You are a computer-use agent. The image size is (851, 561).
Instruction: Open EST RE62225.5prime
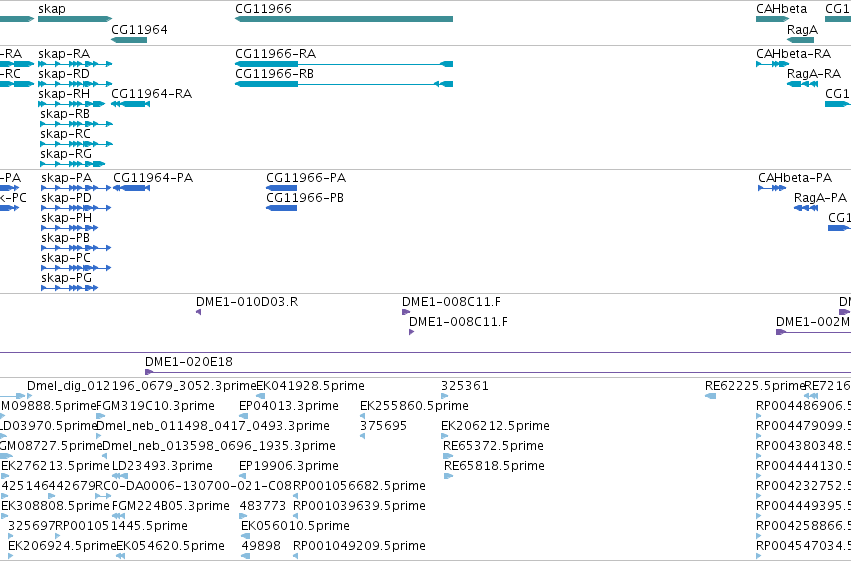[755, 386]
